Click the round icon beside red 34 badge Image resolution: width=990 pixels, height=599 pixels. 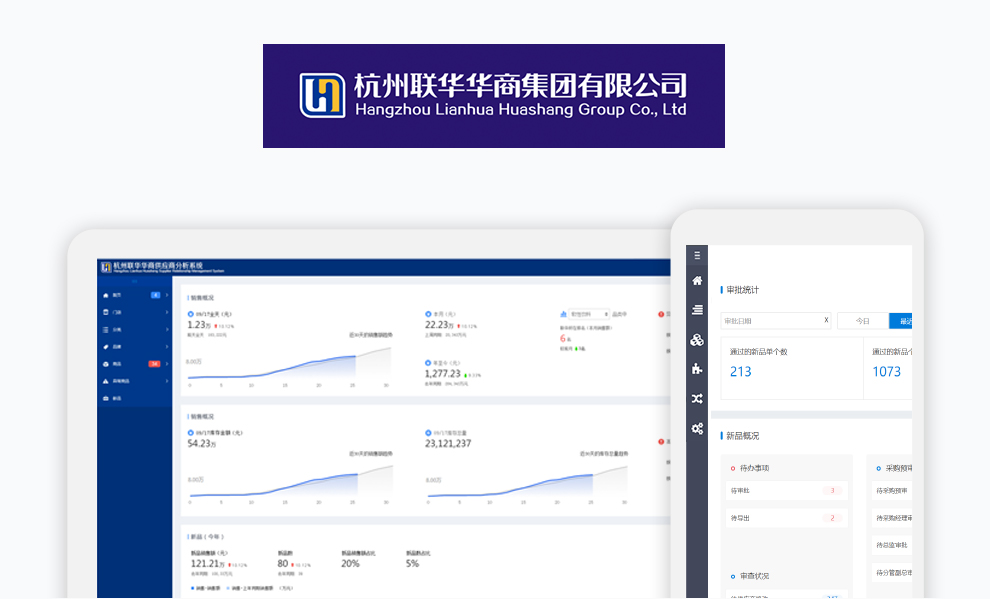[x=105, y=364]
